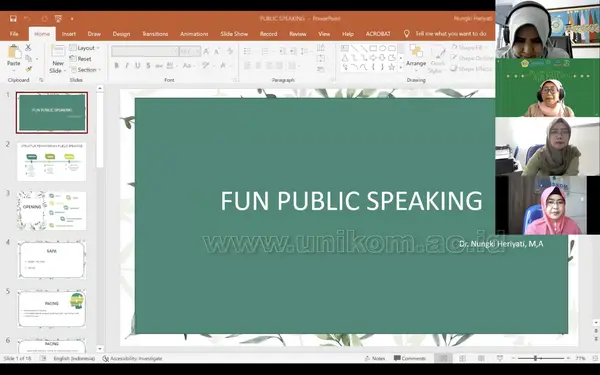Open the File tab
Screen dimensions: 600x375
click(14, 34)
